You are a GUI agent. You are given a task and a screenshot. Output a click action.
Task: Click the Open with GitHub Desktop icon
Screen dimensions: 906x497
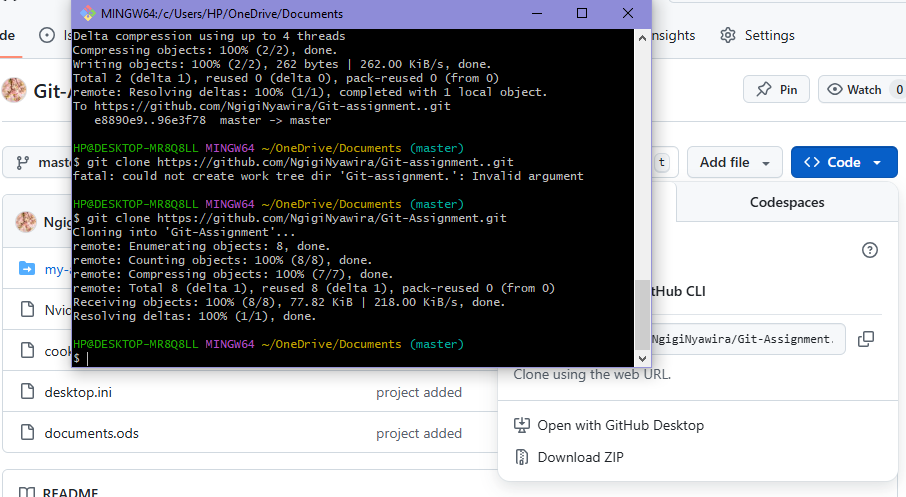(x=522, y=425)
